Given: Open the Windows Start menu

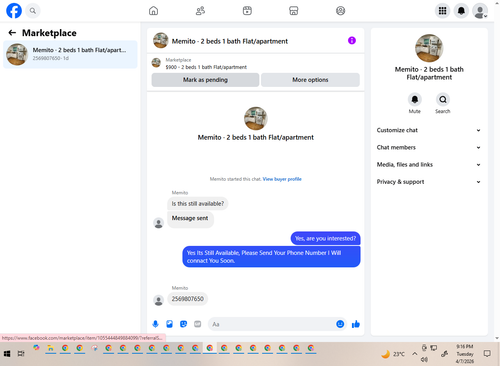Looking at the screenshot, I should click(7, 354).
